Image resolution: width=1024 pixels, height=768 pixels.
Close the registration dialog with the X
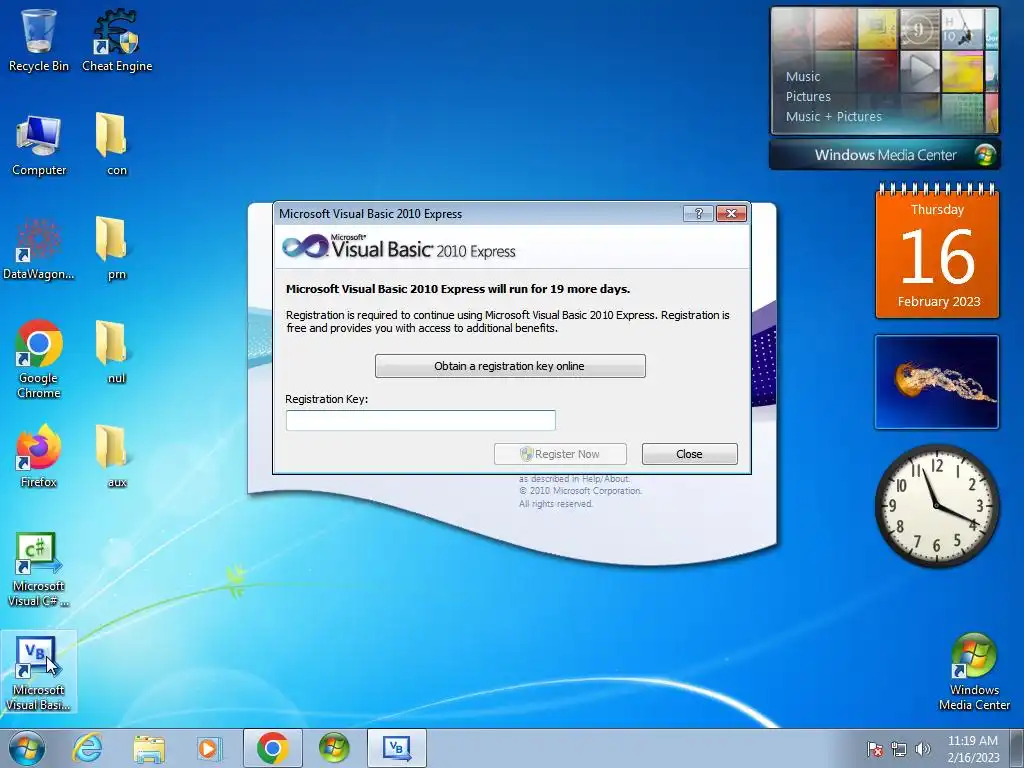[731, 214]
